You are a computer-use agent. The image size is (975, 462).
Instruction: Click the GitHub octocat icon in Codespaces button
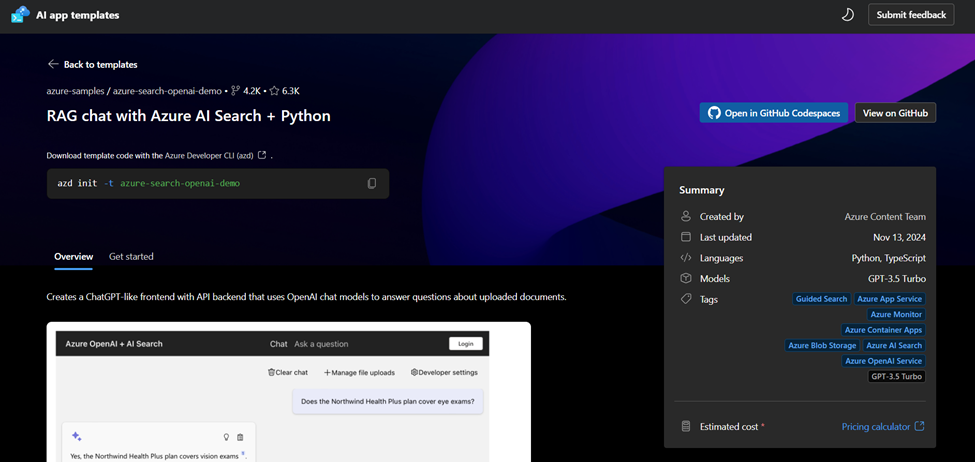(714, 113)
